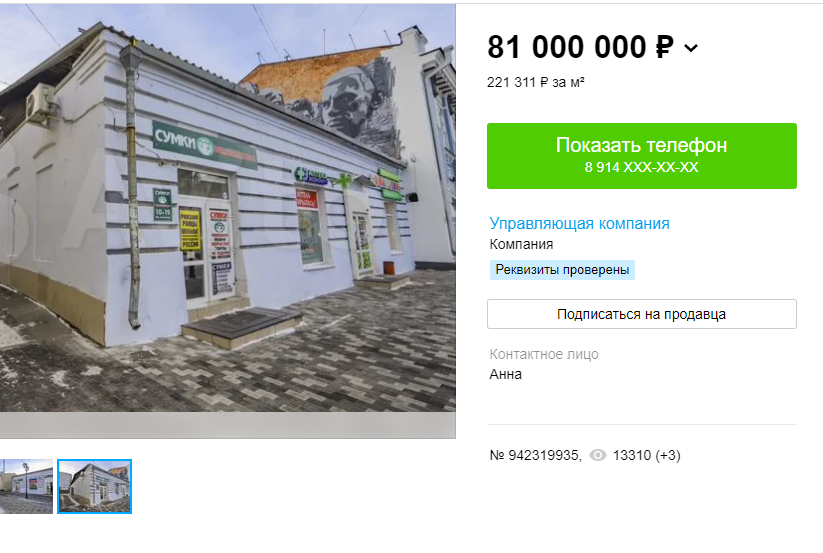Select the highlighted second photo thumbnail
This screenshot has width=823, height=553.
[94, 486]
